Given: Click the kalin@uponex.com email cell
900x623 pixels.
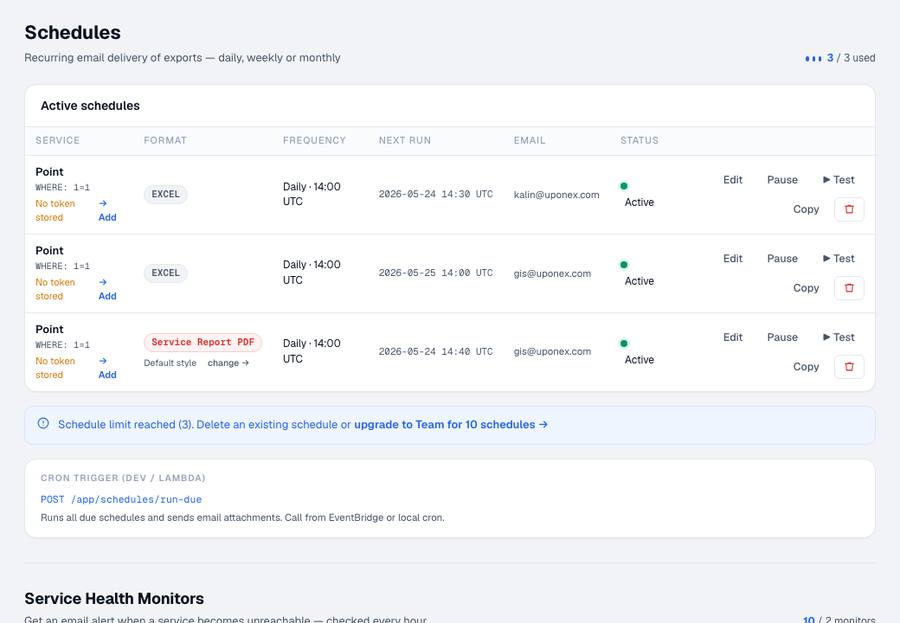Looking at the screenshot, I should click(556, 195).
